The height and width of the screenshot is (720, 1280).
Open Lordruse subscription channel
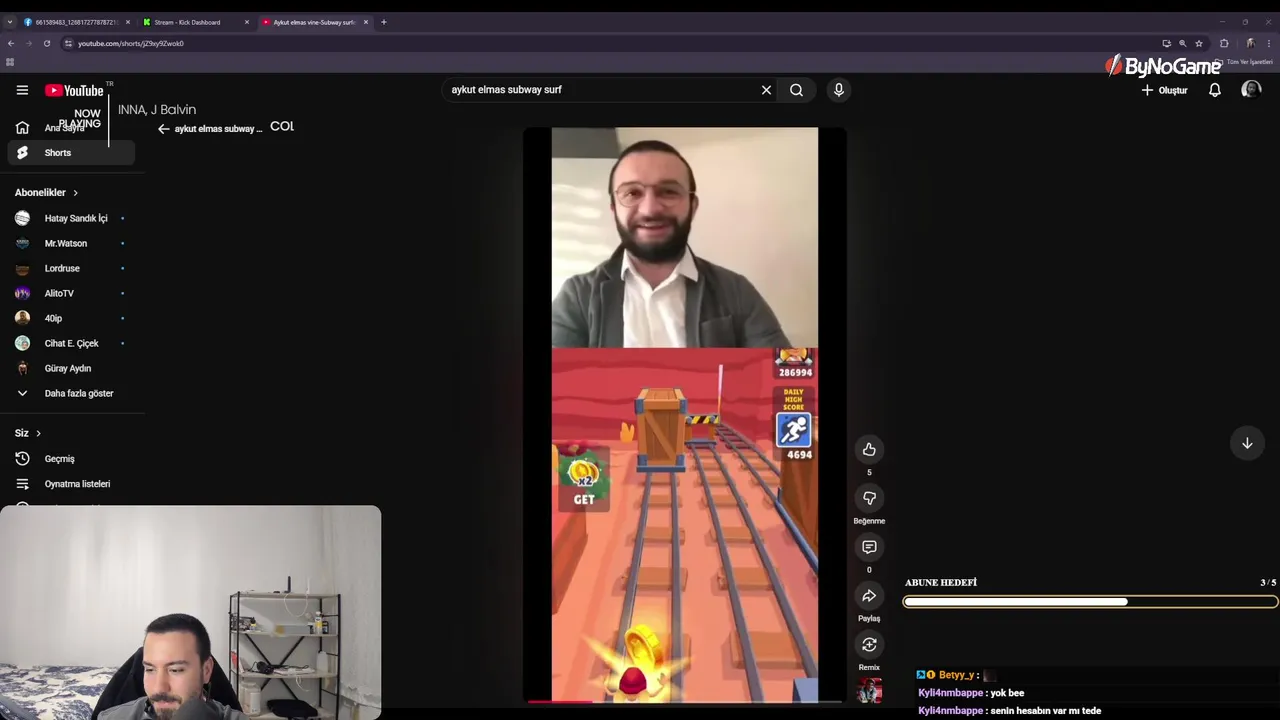(71, 268)
